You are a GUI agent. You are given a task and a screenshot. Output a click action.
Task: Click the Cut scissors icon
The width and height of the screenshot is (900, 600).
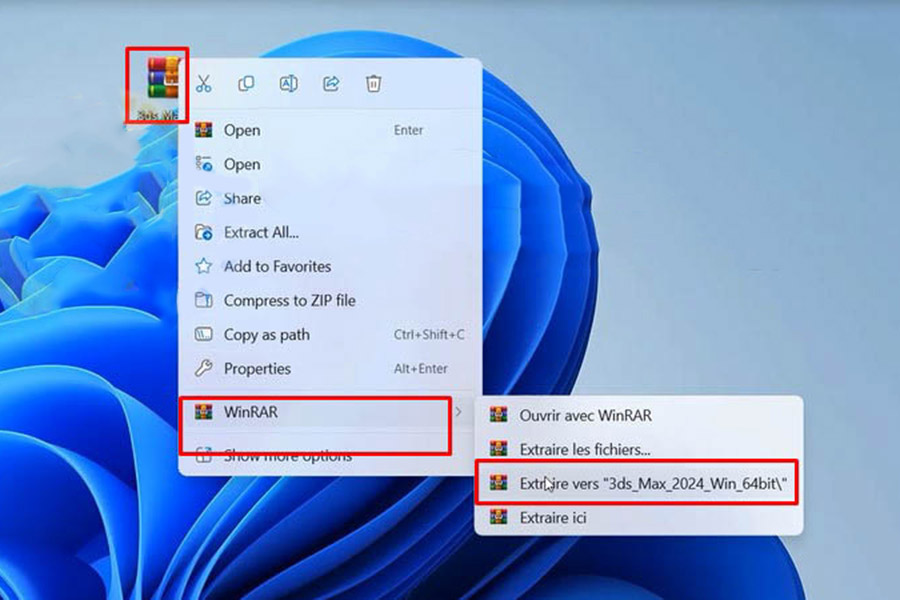(204, 84)
